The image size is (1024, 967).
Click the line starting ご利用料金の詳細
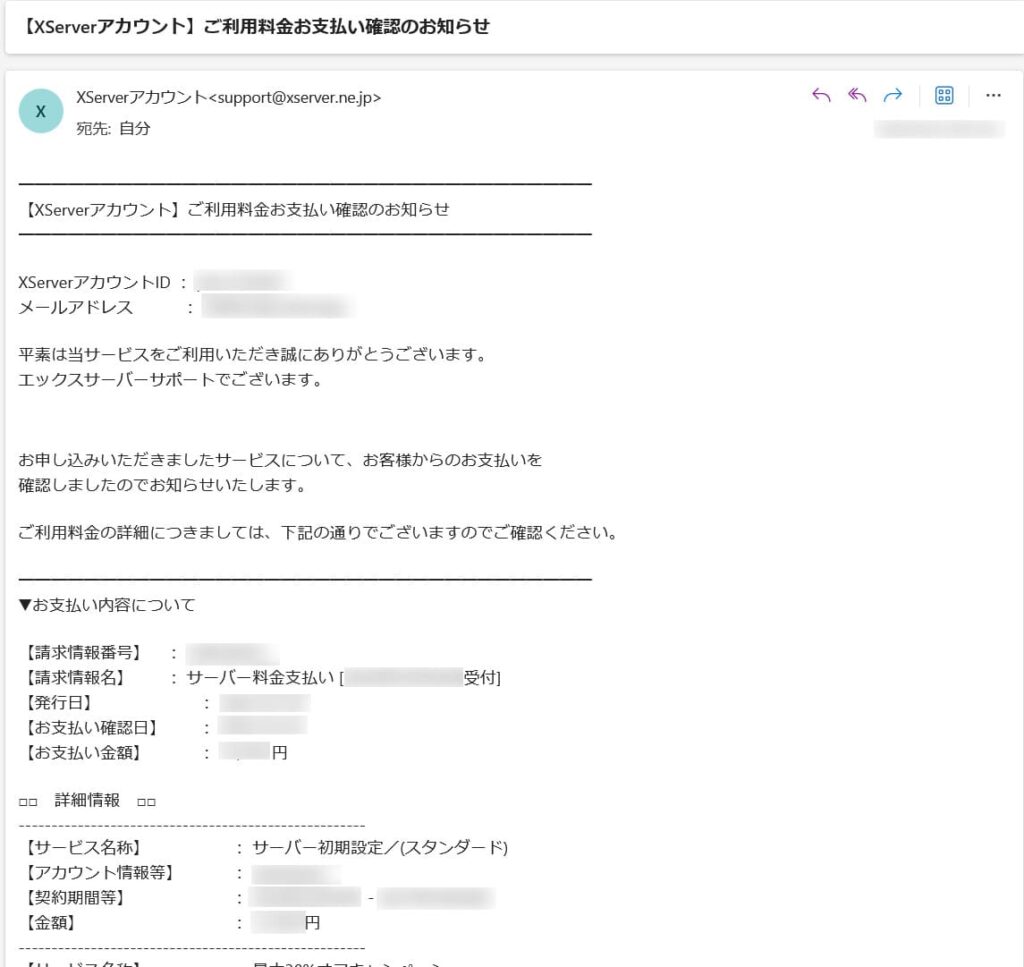tap(319, 533)
